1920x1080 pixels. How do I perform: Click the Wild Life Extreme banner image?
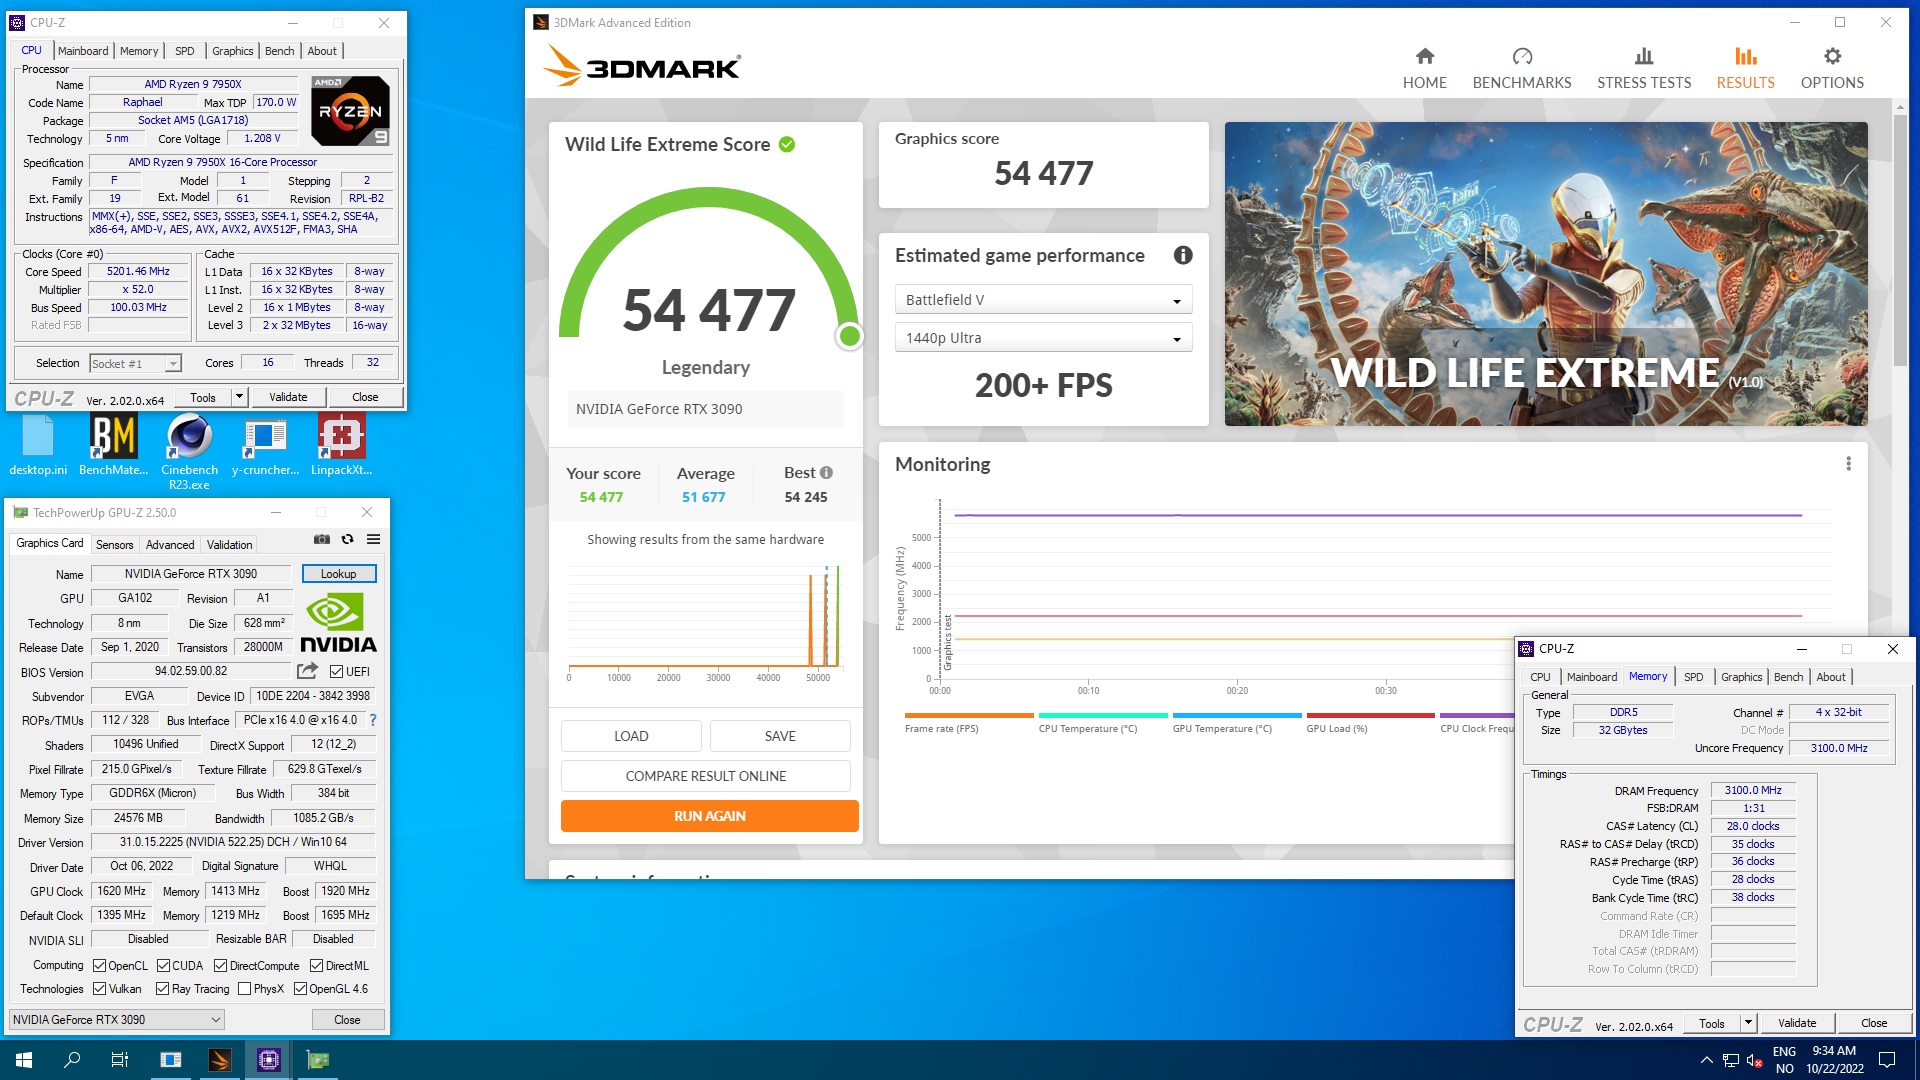pyautogui.click(x=1545, y=274)
